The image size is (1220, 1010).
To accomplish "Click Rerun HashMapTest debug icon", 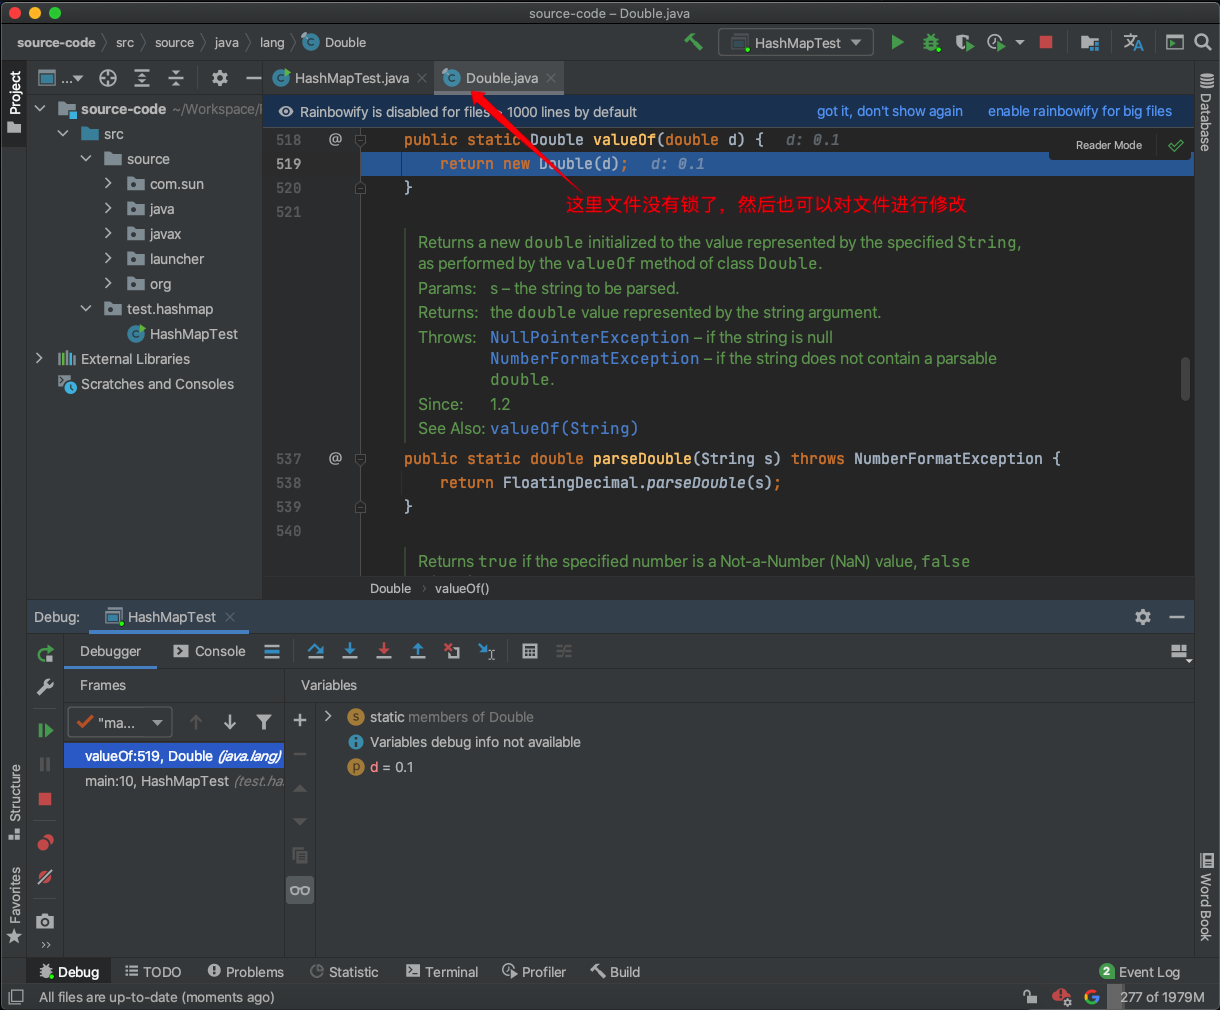I will point(45,654).
